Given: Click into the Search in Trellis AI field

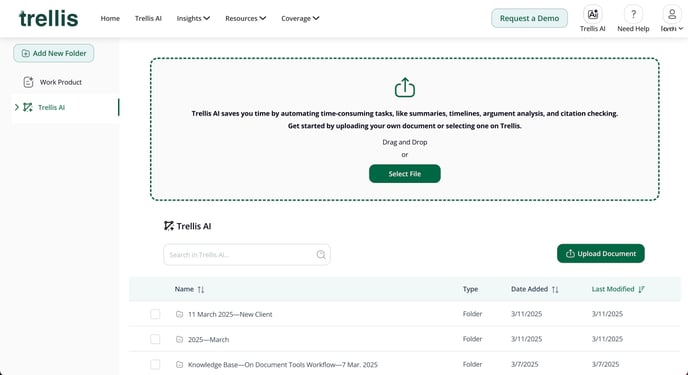Looking at the screenshot, I should pos(247,255).
